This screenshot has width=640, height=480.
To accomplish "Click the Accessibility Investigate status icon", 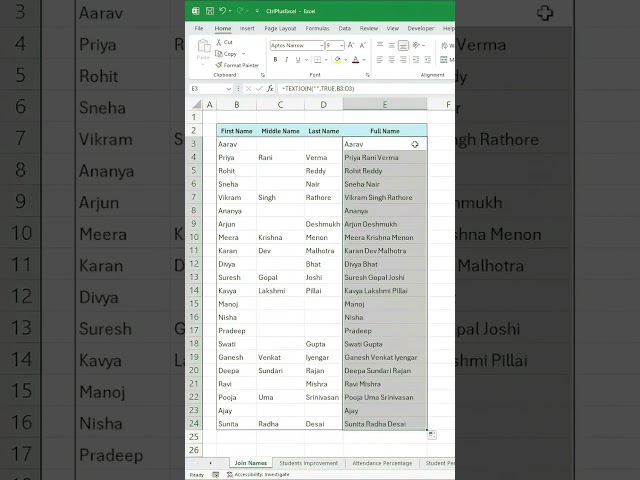I will (230, 475).
